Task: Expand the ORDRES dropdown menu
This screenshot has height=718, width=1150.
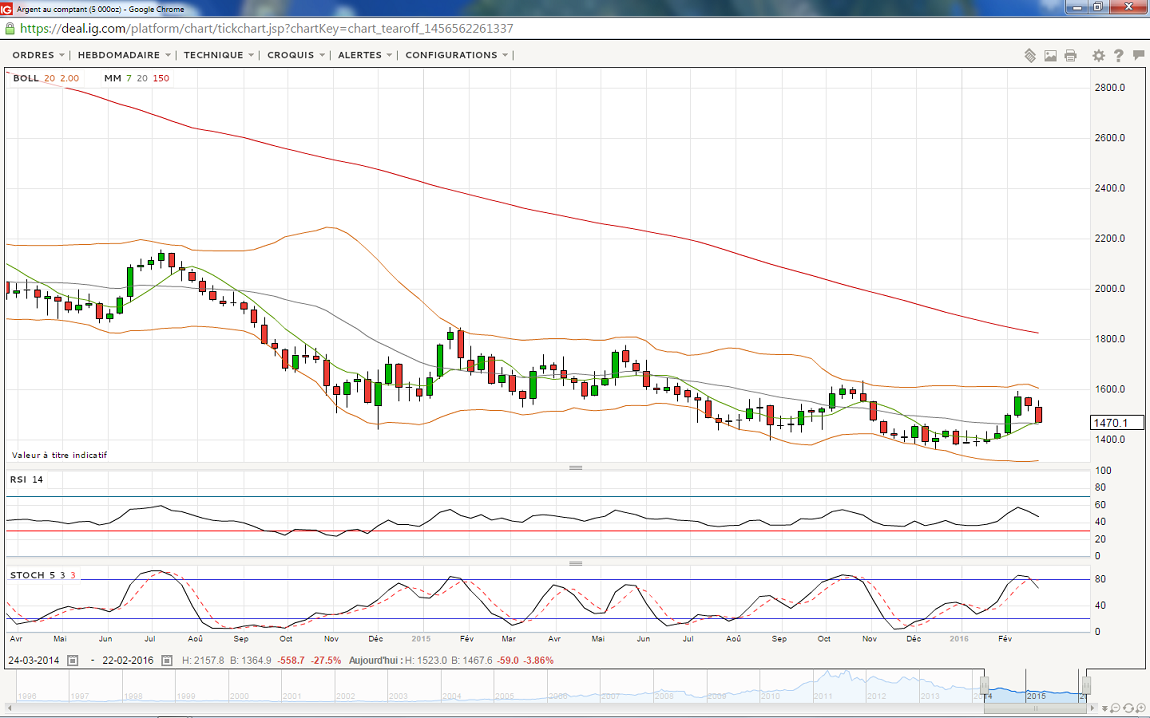Action: [x=38, y=55]
